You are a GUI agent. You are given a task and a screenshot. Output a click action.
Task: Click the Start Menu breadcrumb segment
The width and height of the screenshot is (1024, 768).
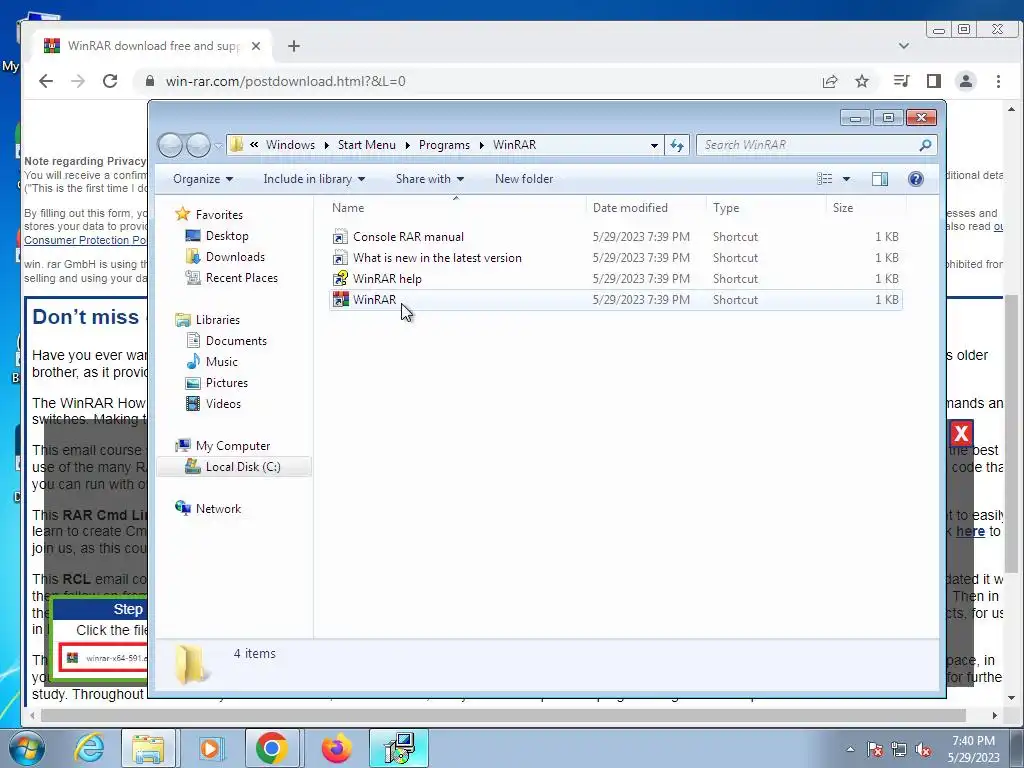click(366, 145)
